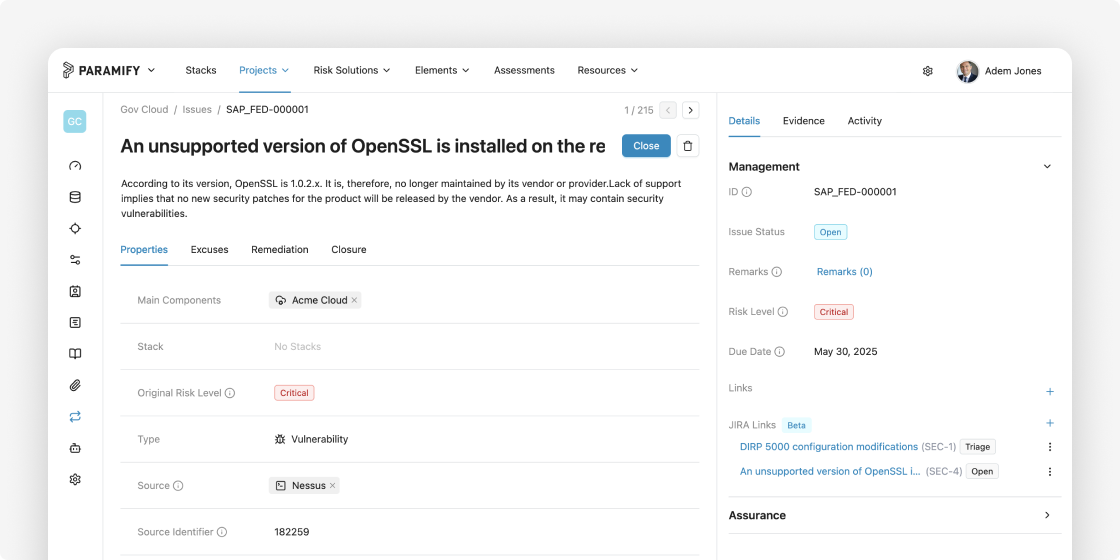
Task: Open the robot icon in sidebar
Action: 75,448
